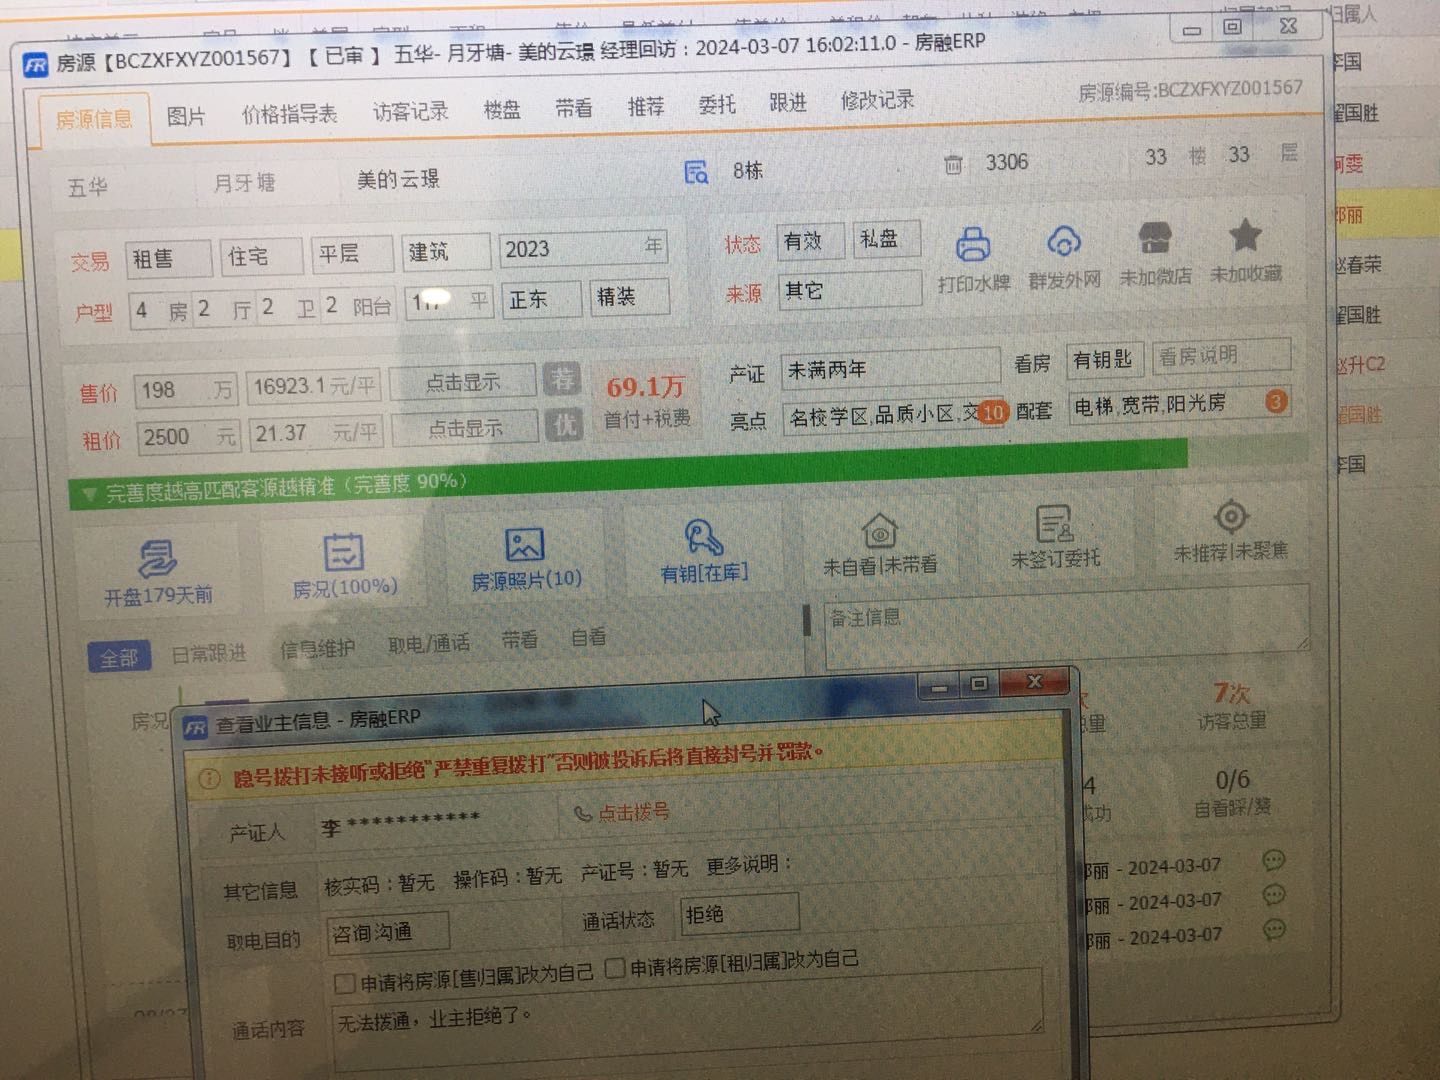Switch to the 图片 tab
This screenshot has width=1440, height=1080.
coord(185,116)
